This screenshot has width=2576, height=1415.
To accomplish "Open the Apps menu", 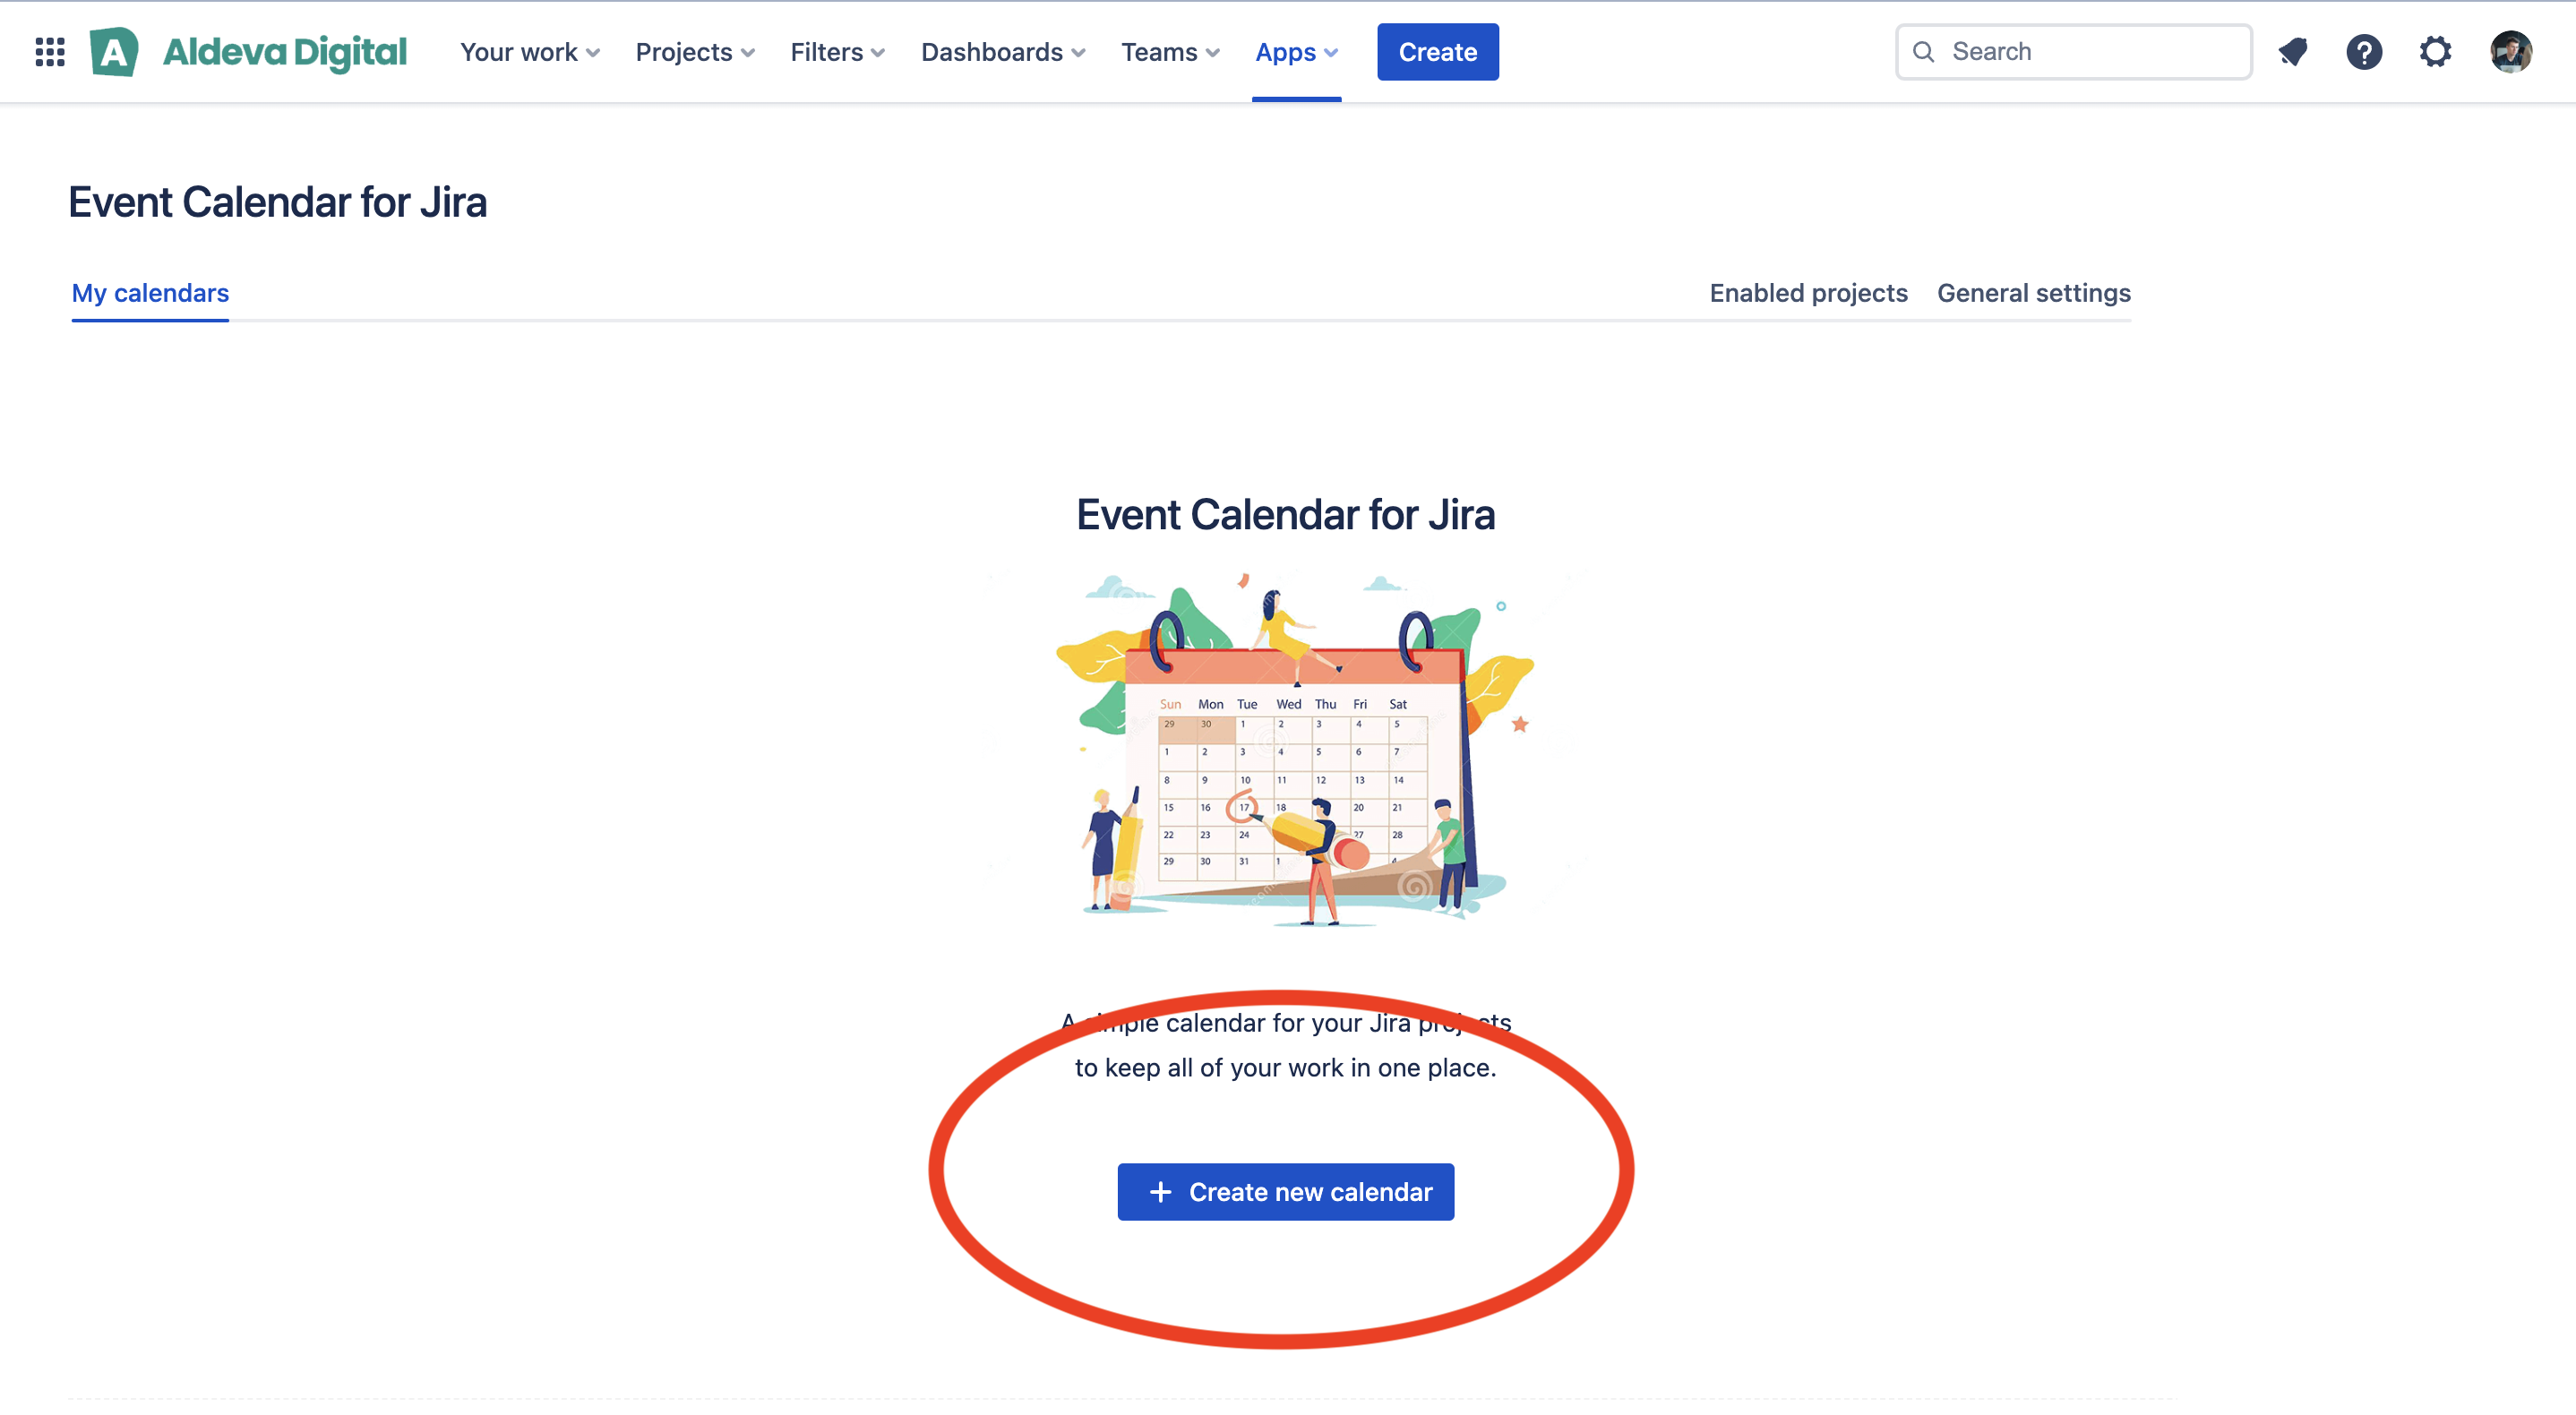I will click(x=1296, y=52).
